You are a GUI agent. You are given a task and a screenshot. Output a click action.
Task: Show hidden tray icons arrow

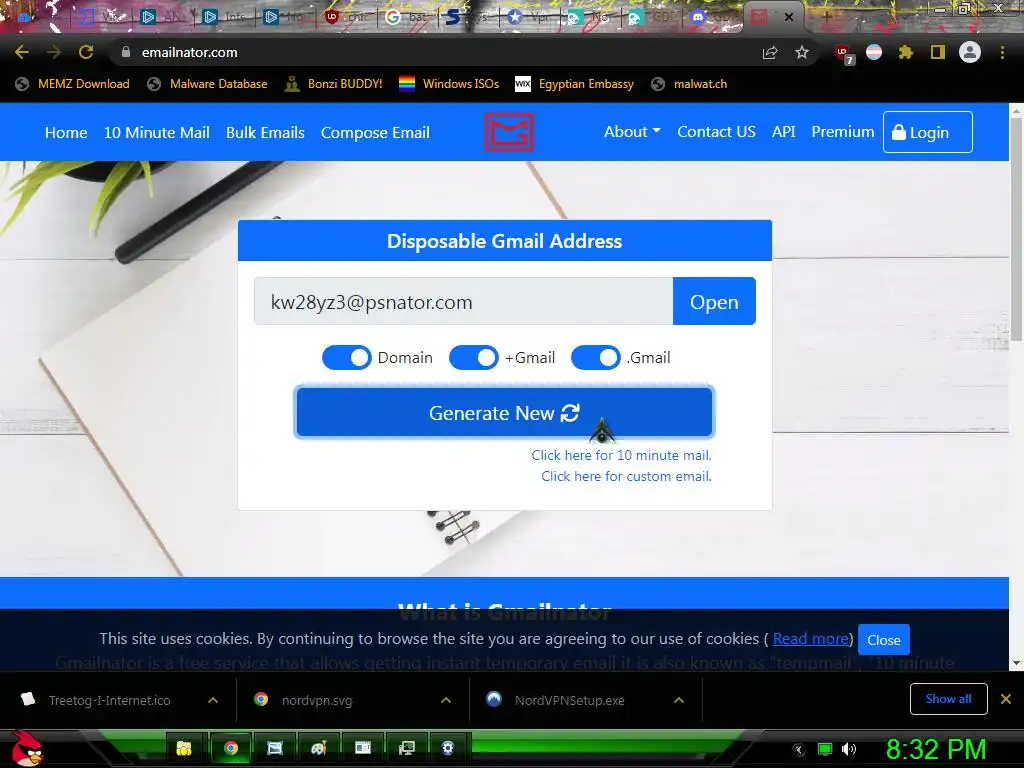pos(799,749)
